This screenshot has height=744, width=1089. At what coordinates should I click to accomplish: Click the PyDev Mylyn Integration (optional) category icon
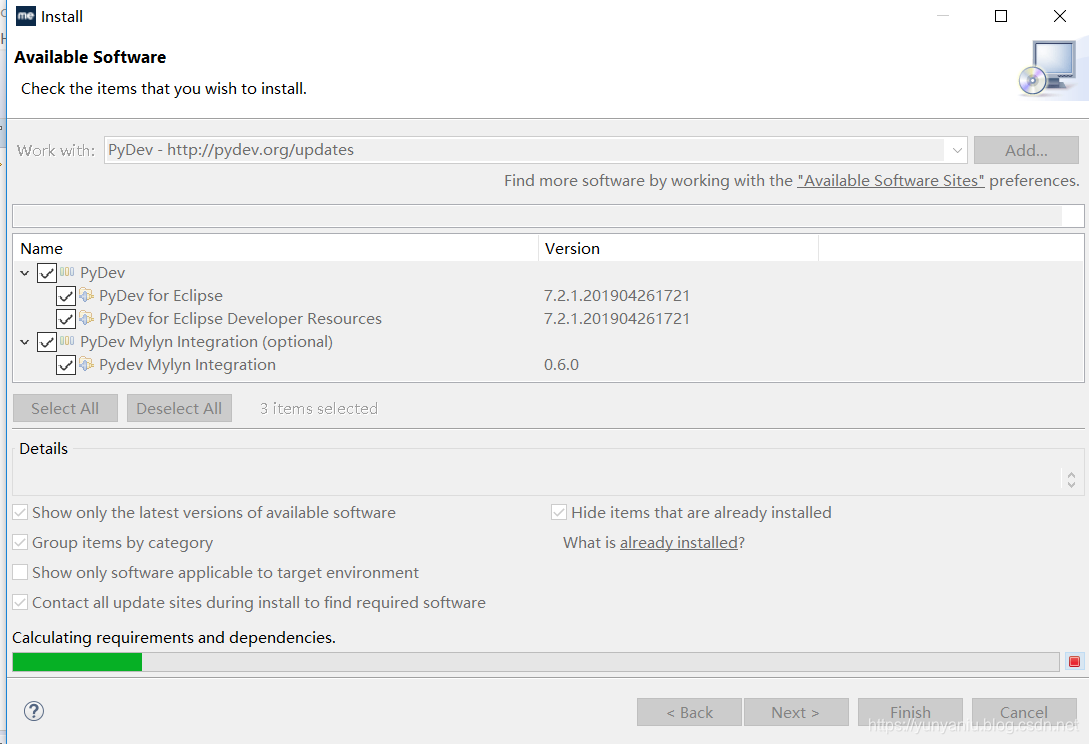pos(67,341)
